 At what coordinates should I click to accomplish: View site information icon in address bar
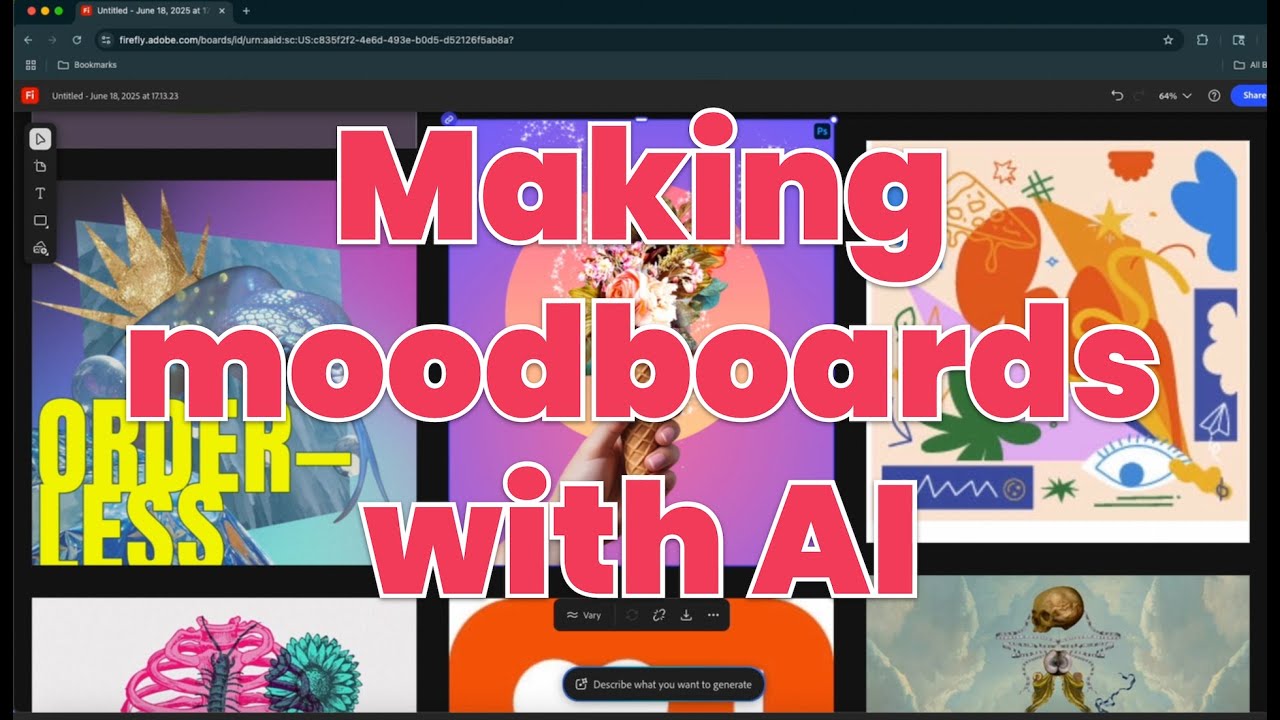coord(106,40)
